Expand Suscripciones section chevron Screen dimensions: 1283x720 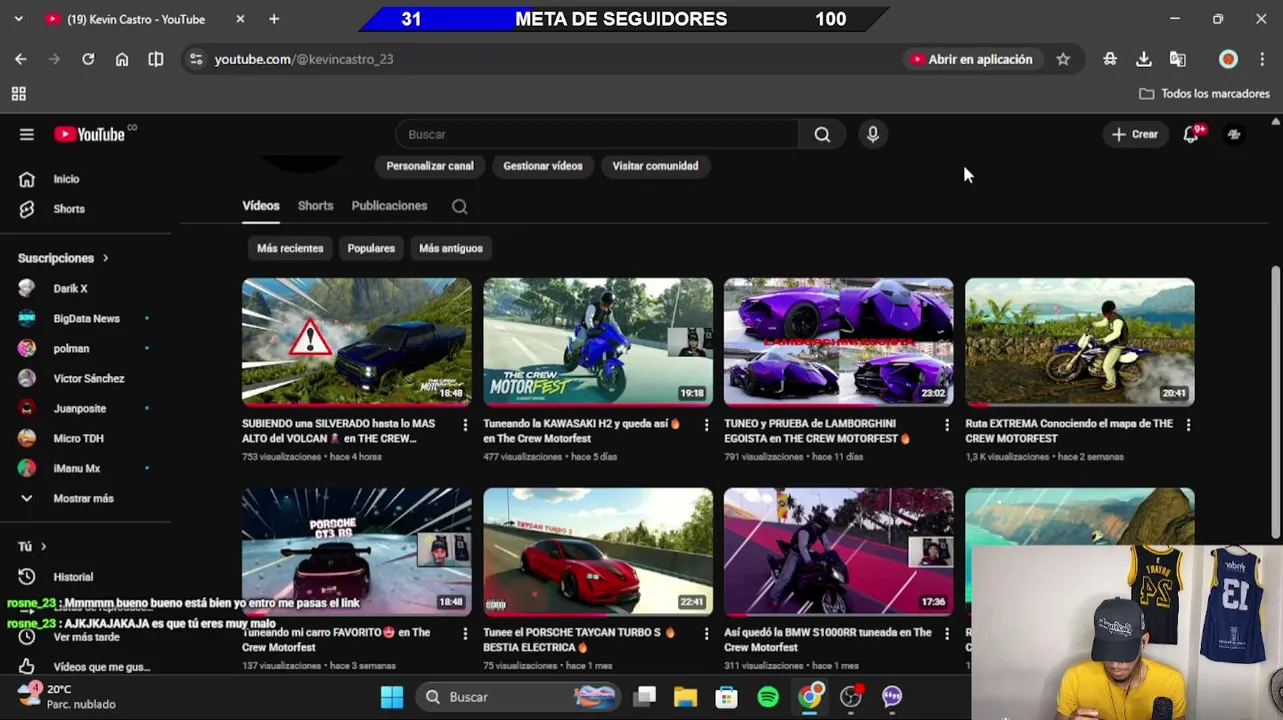point(105,258)
